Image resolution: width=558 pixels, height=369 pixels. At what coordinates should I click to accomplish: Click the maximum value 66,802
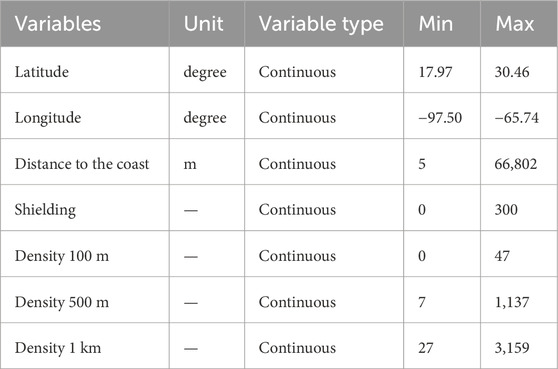516,164
